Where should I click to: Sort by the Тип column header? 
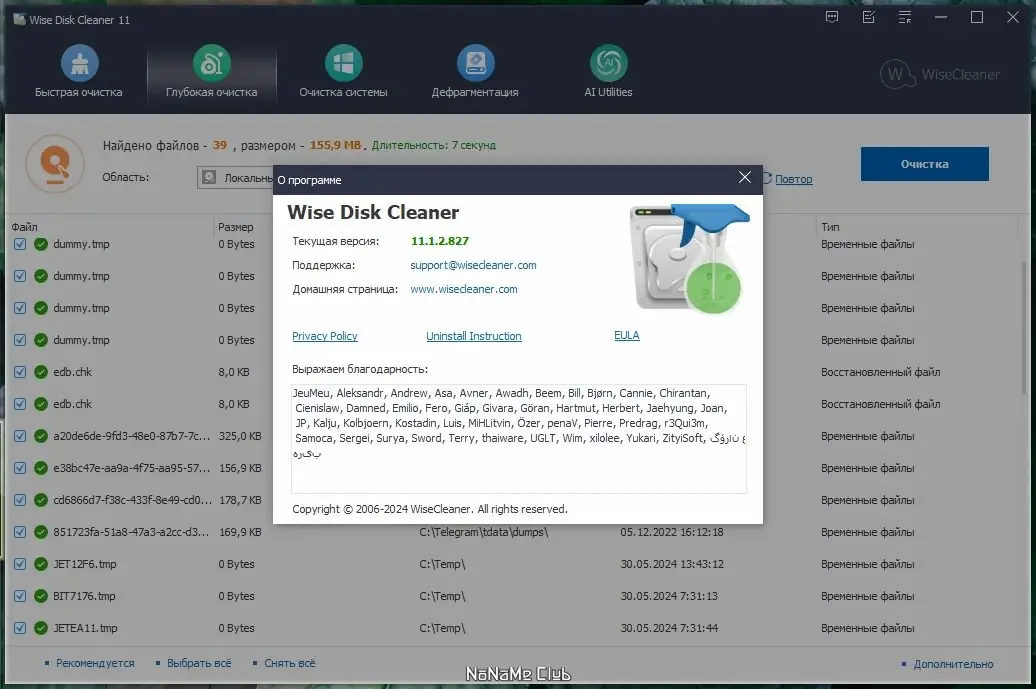(x=830, y=227)
